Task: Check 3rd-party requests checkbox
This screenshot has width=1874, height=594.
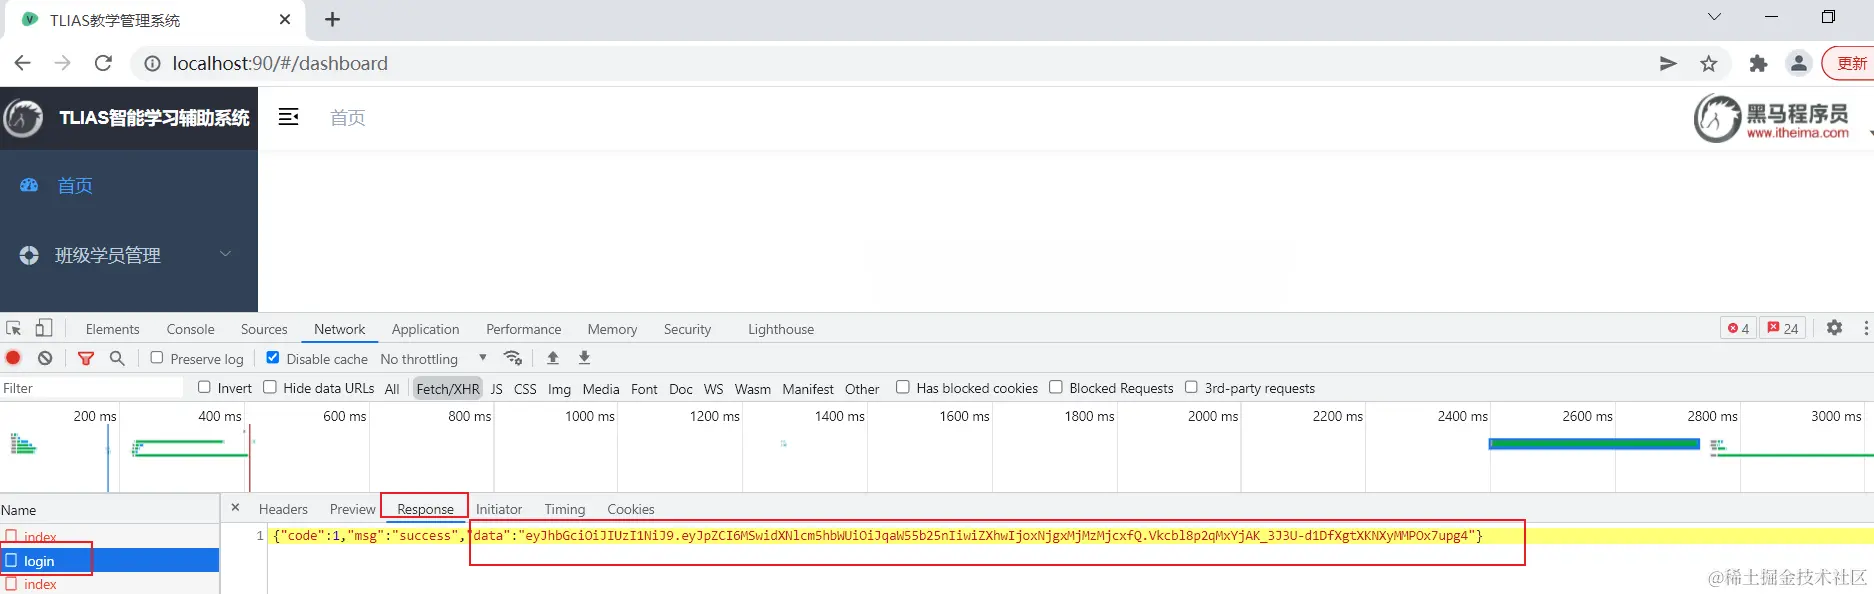Action: pyautogui.click(x=1191, y=387)
